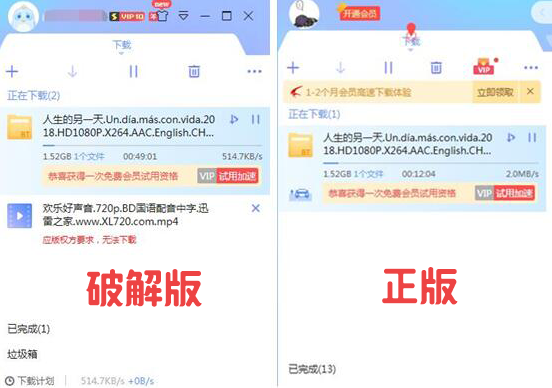The image size is (552, 388).
Task: Click the trash delete icon in left toolbar
Action: pyautogui.click(x=194, y=71)
